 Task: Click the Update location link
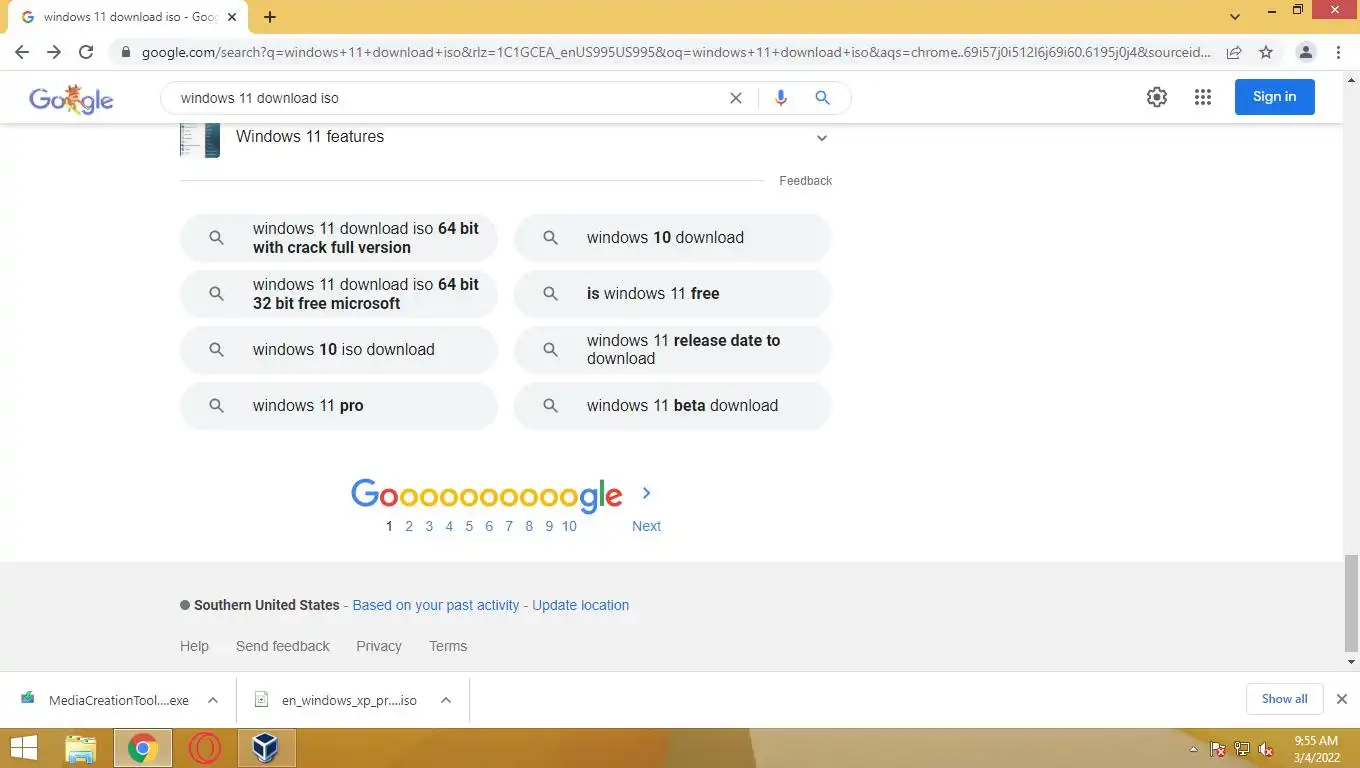(580, 605)
